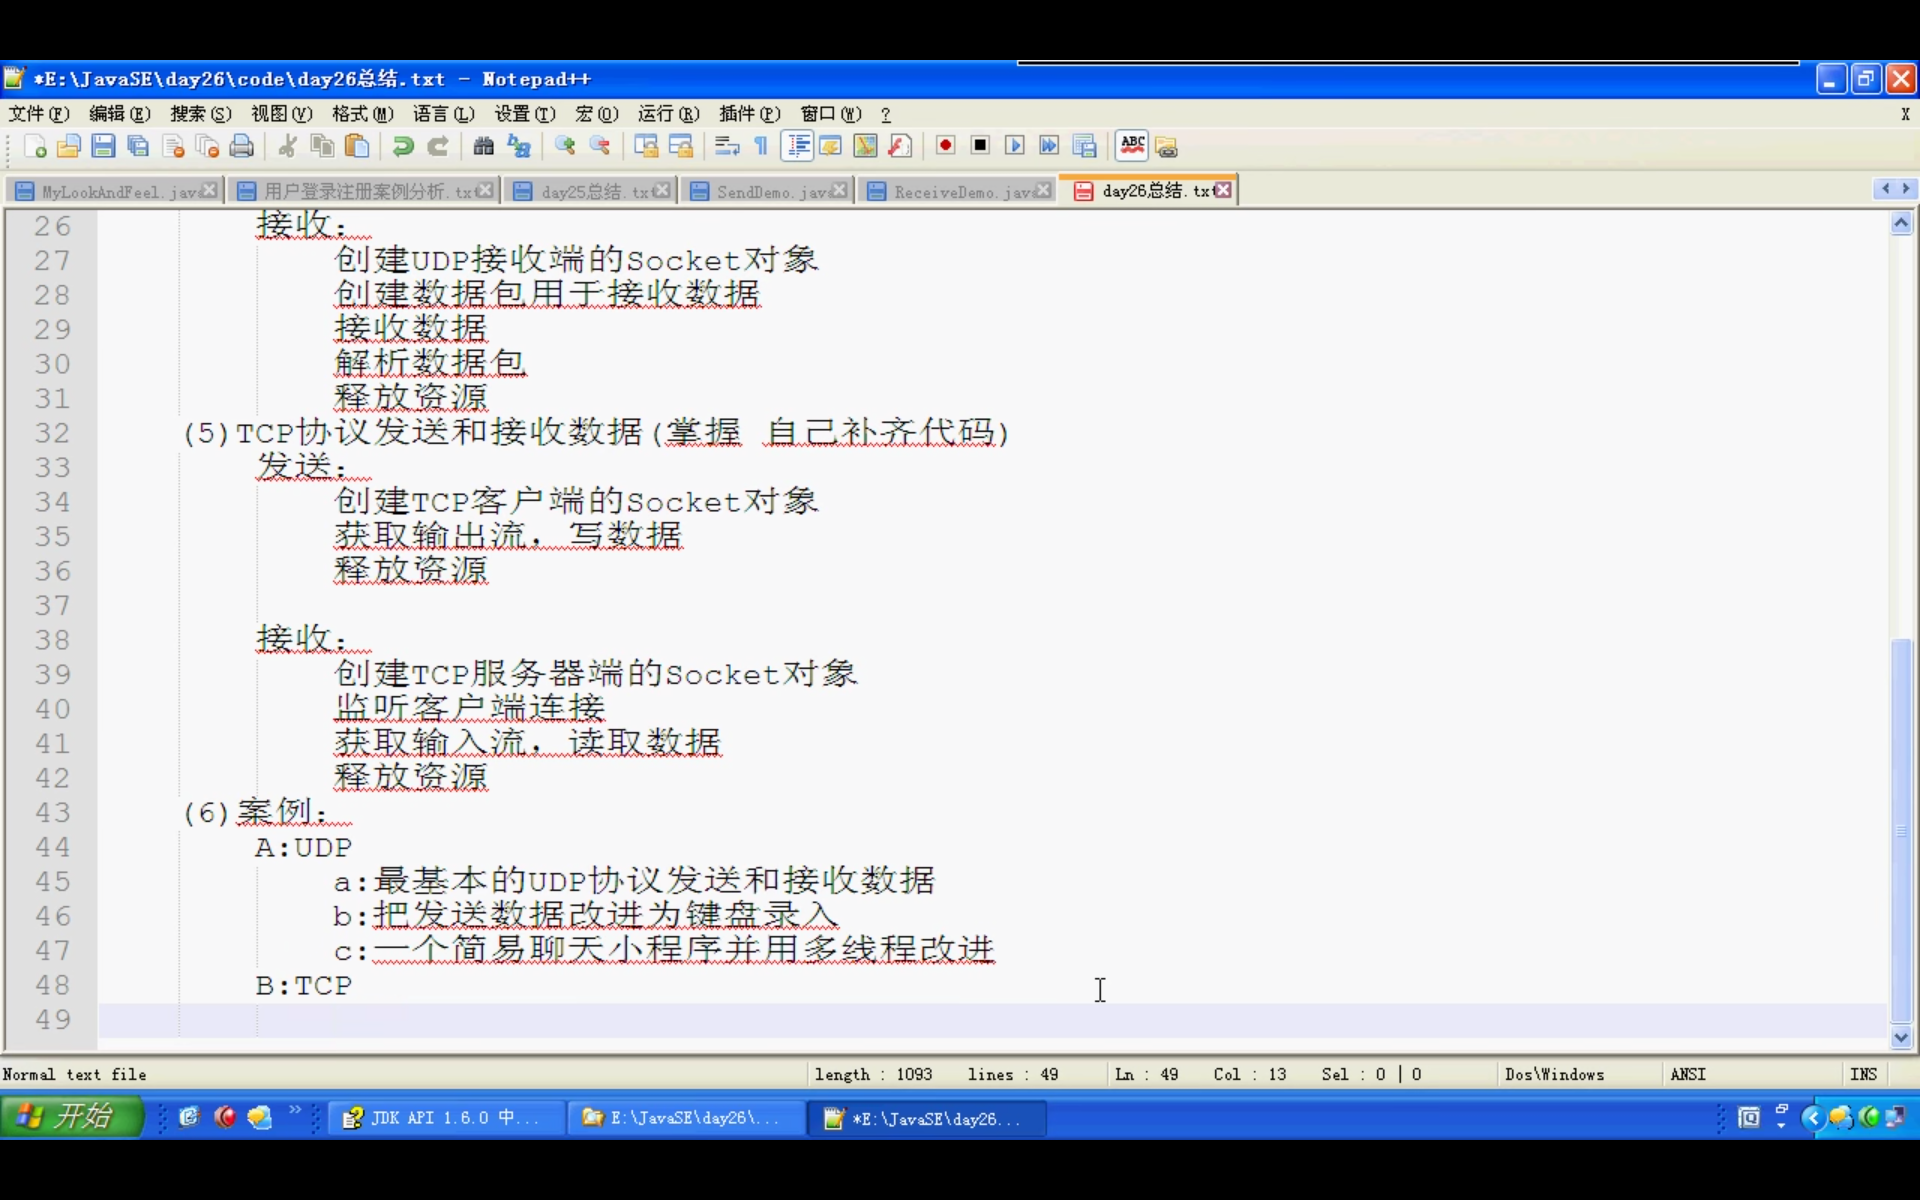Open the 语言 menu
This screenshot has height=1200, width=1920.
(x=444, y=114)
